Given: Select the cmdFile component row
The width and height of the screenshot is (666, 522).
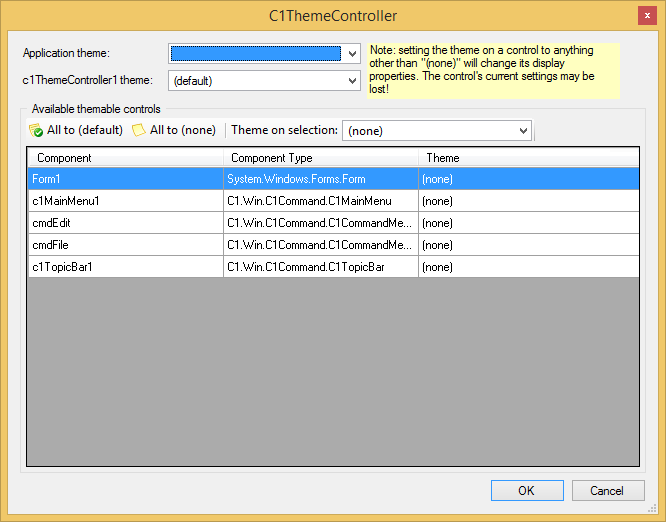Looking at the screenshot, I should tap(125, 245).
